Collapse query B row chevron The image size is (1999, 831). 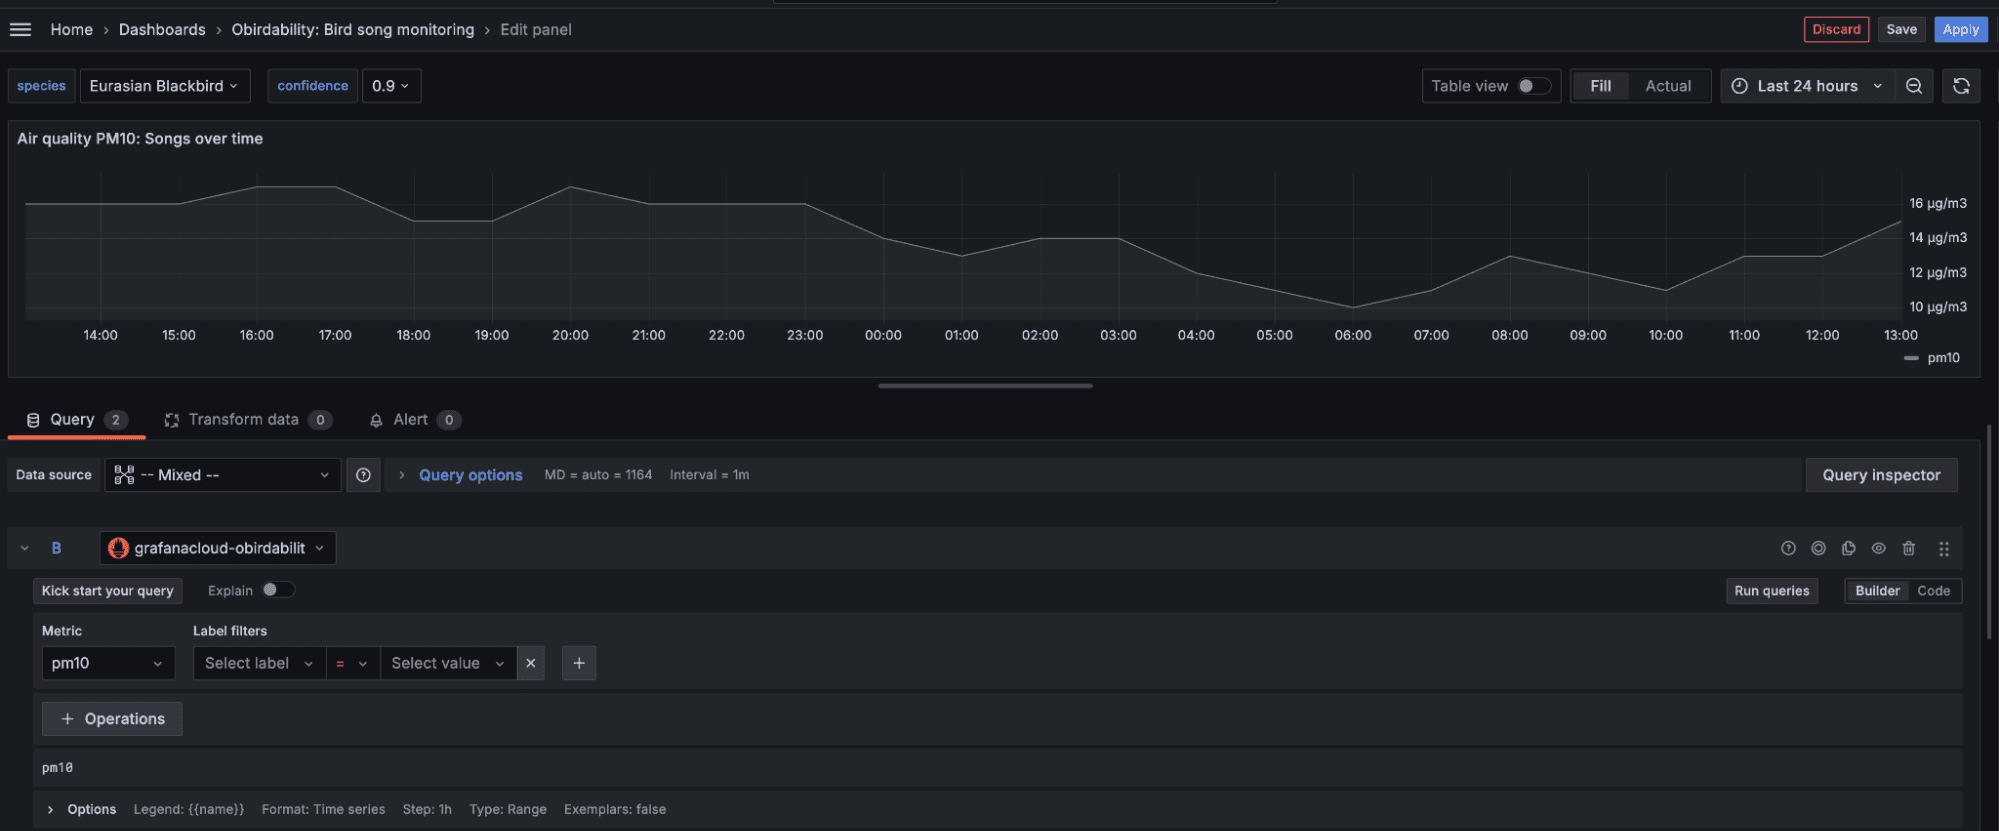pyautogui.click(x=25, y=548)
